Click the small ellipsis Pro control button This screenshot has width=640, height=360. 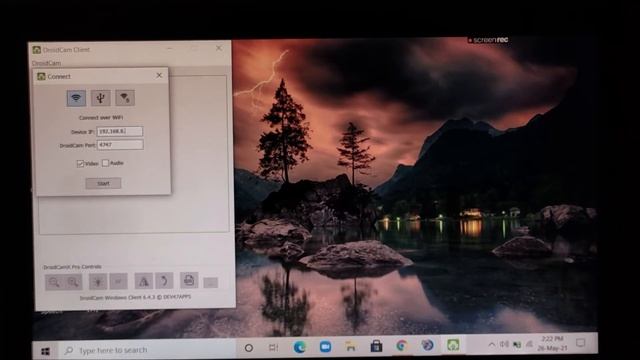point(211,282)
